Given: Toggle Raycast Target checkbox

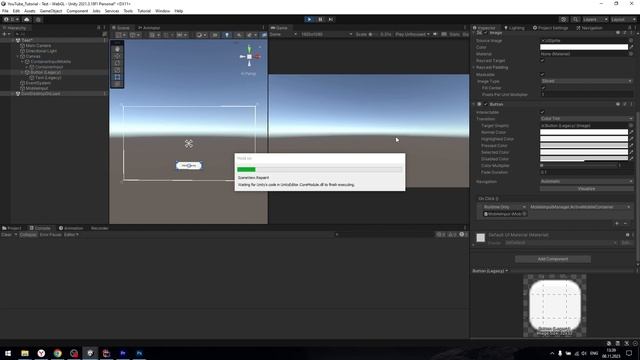Looking at the screenshot, I should [x=542, y=60].
